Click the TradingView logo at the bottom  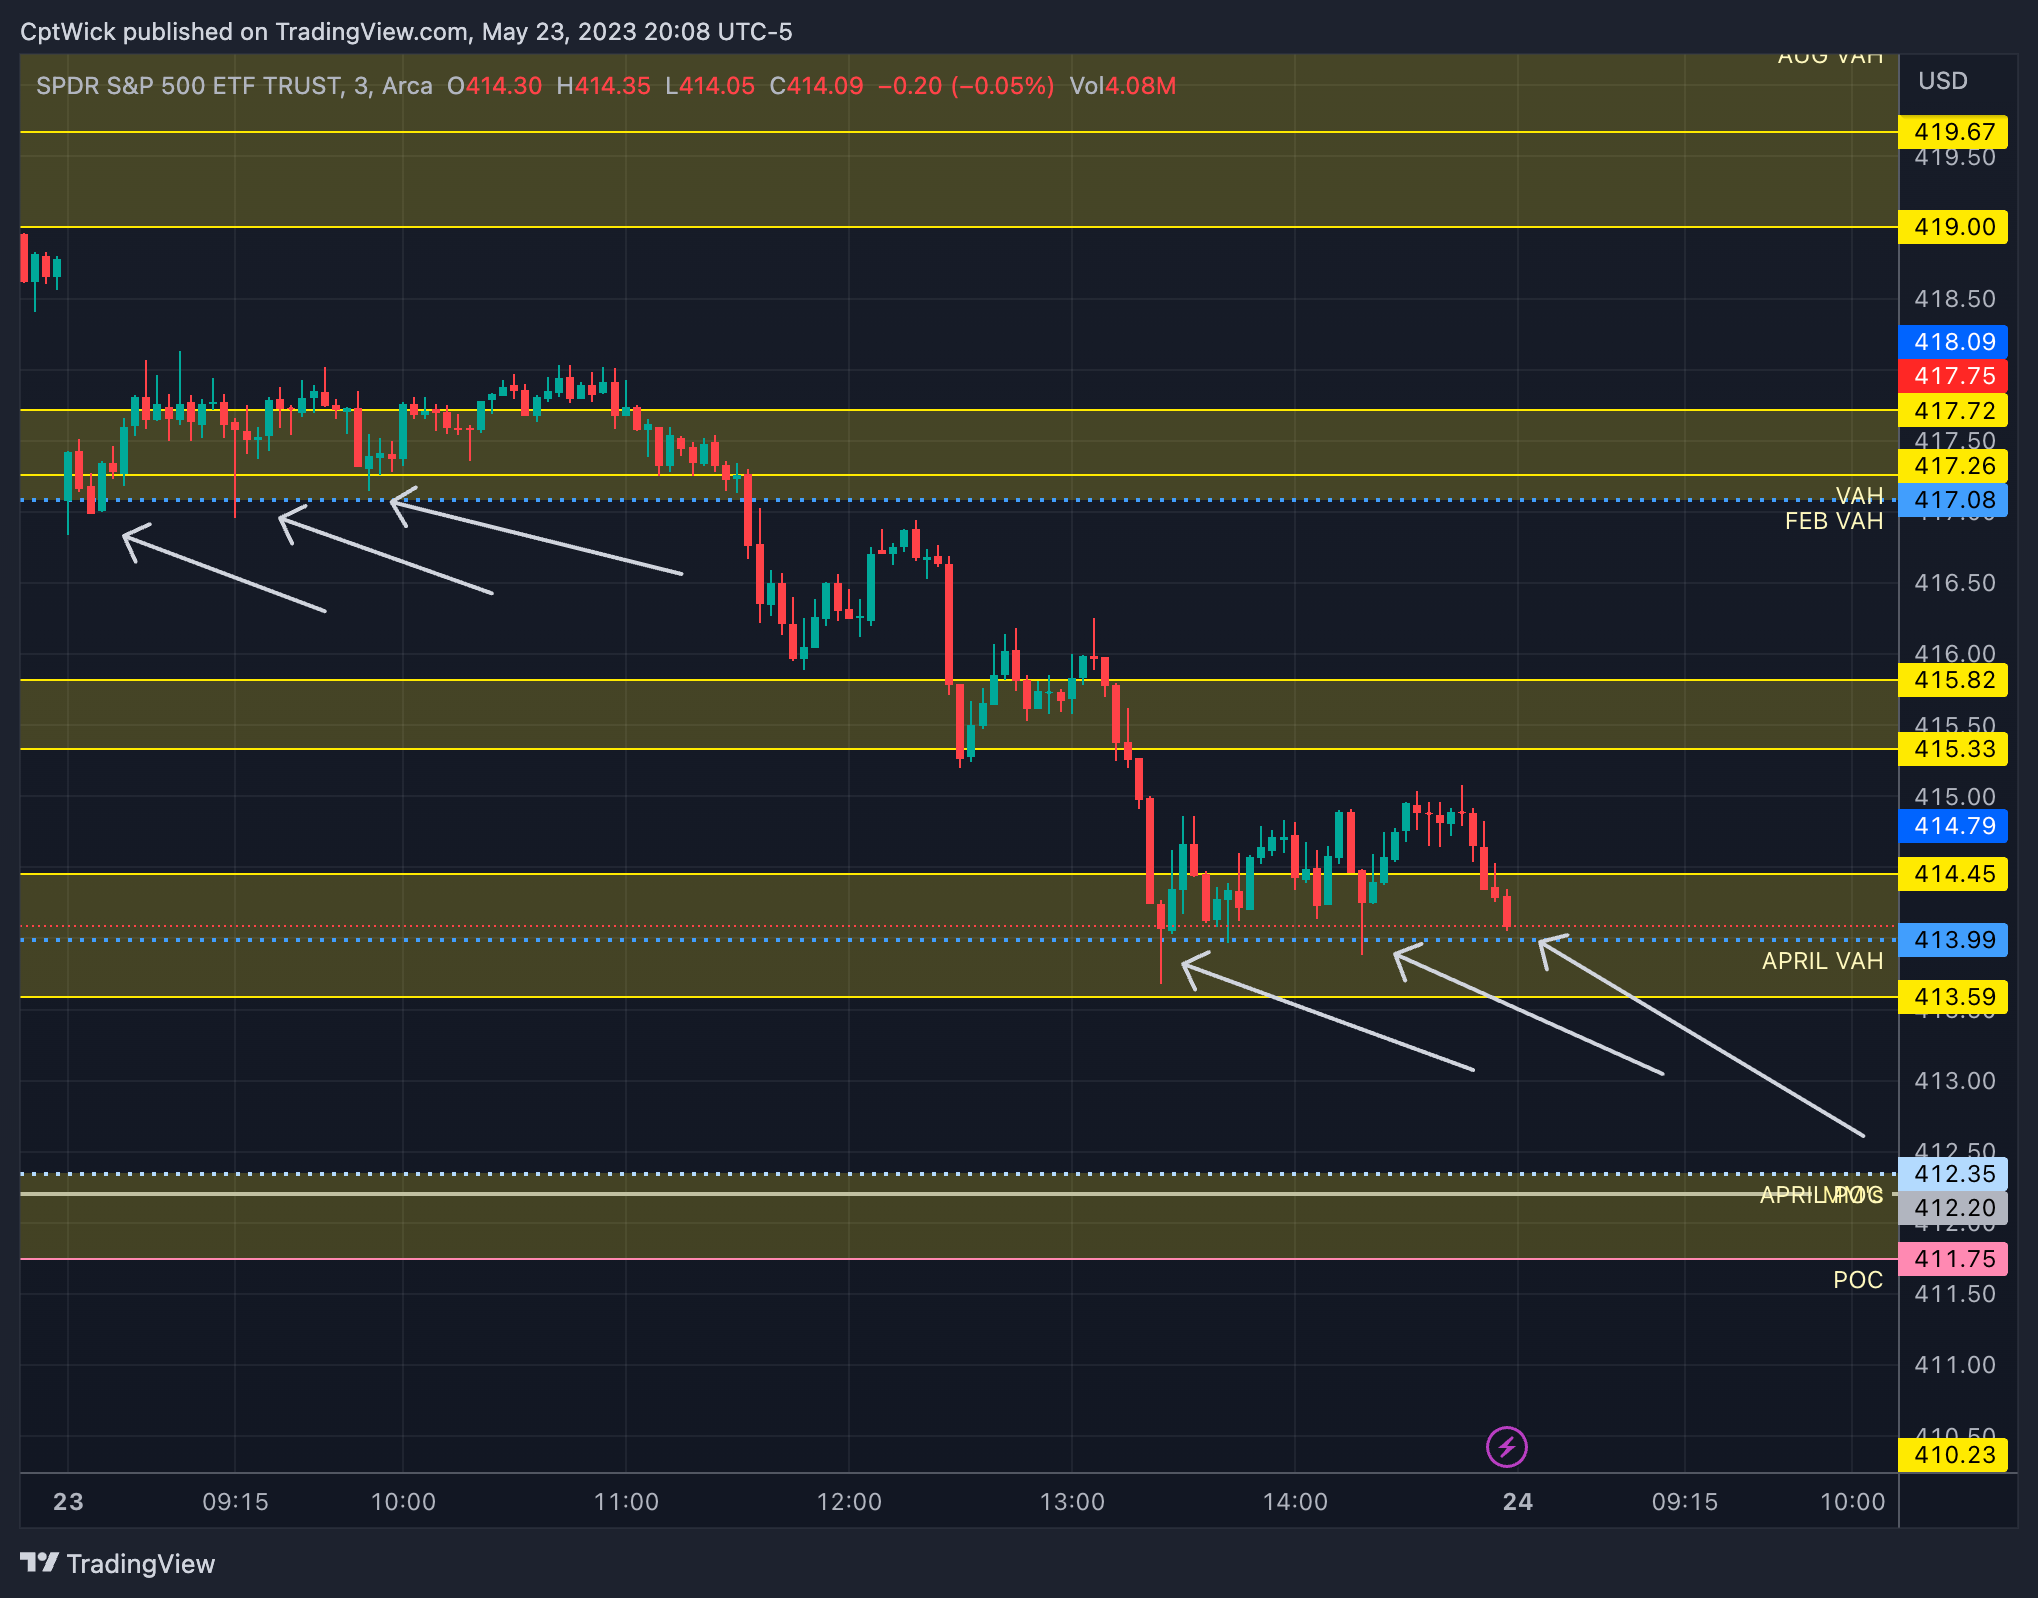(118, 1563)
